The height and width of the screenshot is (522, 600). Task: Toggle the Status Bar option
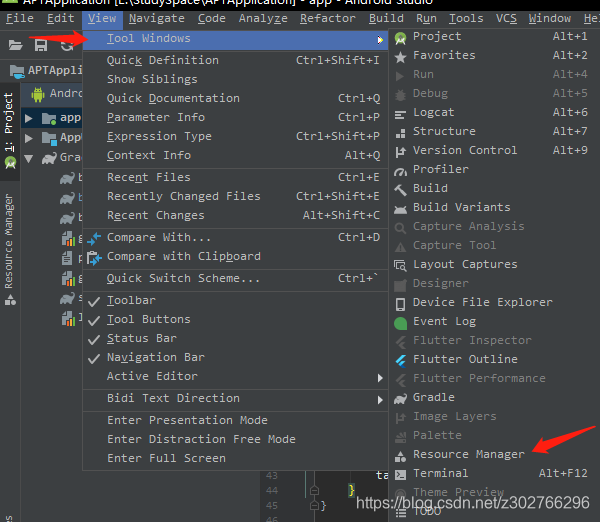(235, 339)
